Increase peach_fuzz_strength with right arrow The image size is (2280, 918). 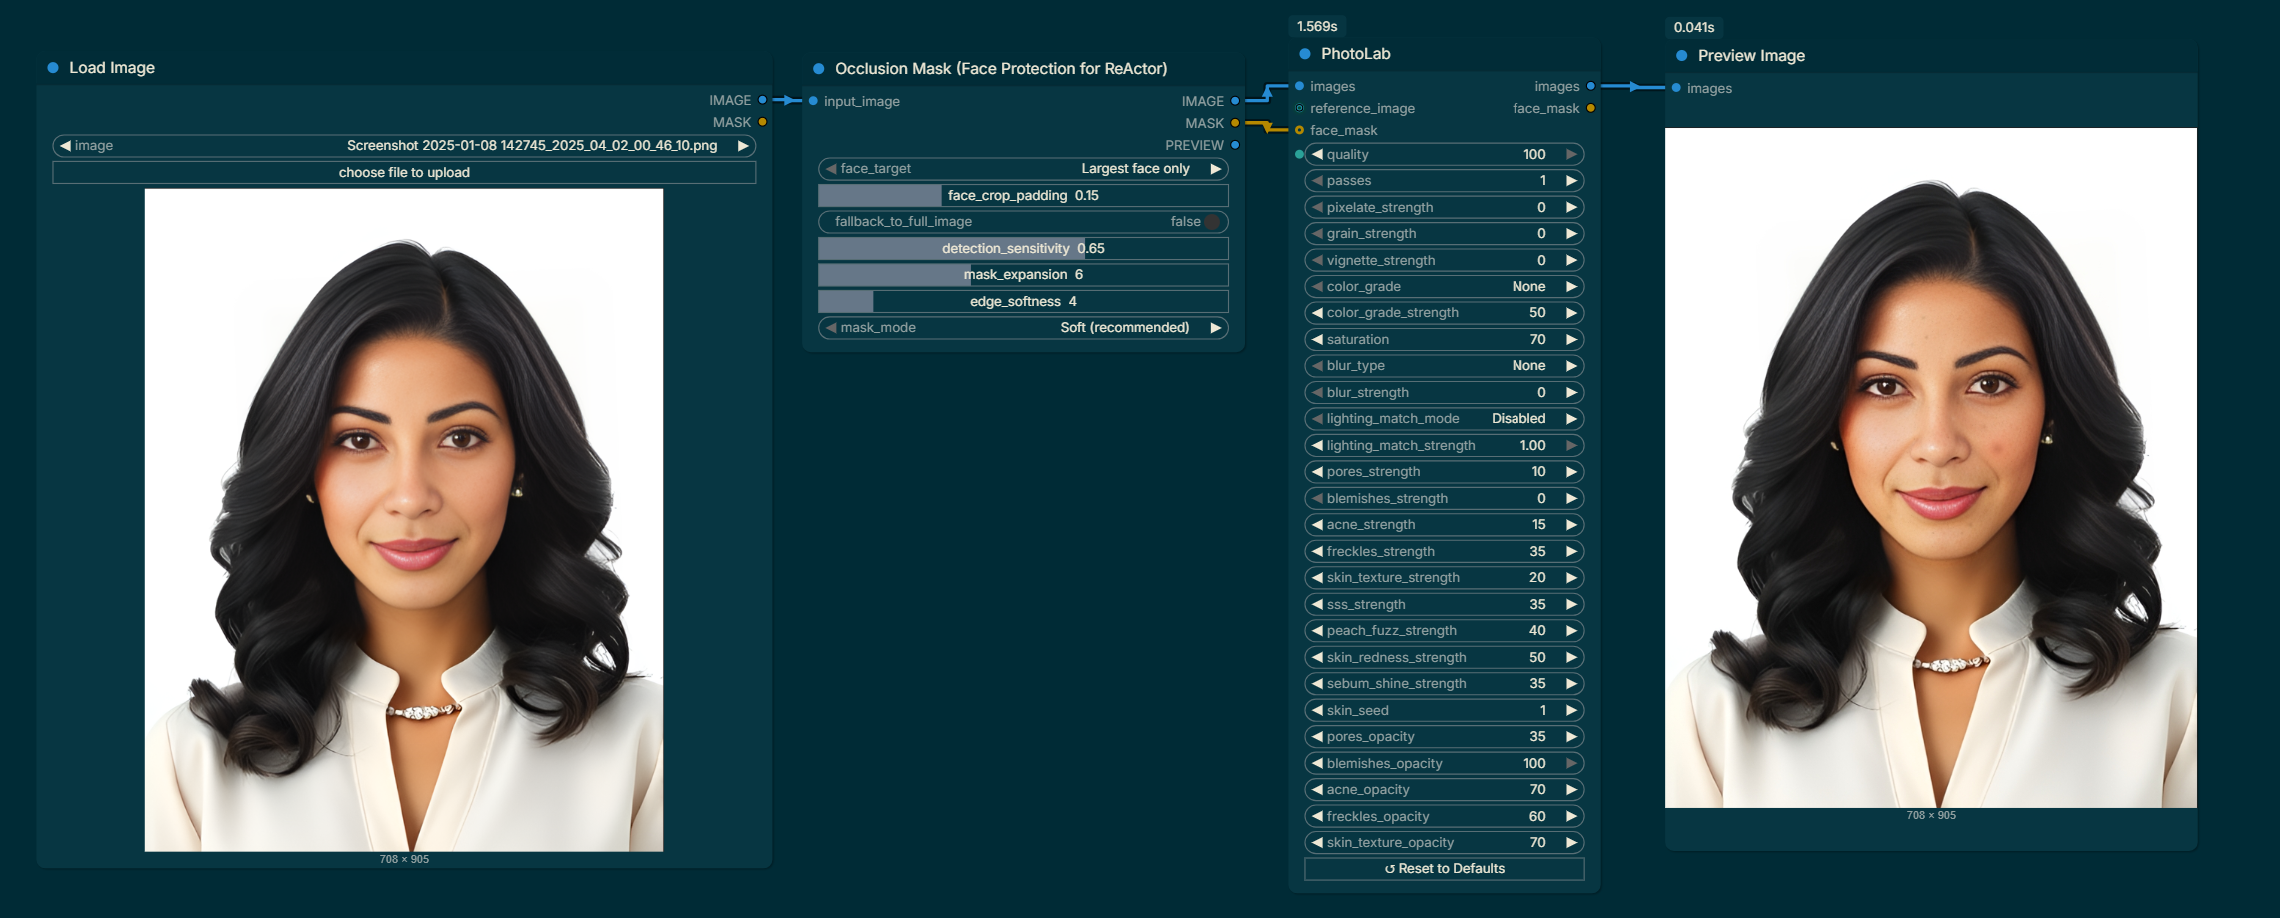point(1571,631)
